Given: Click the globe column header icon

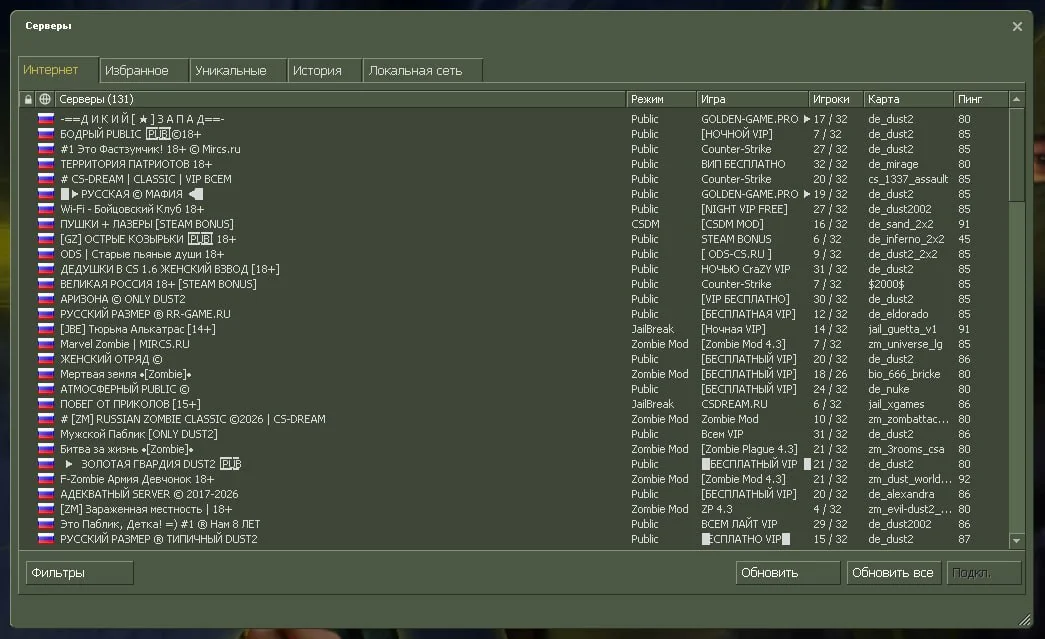Looking at the screenshot, I should (45, 99).
